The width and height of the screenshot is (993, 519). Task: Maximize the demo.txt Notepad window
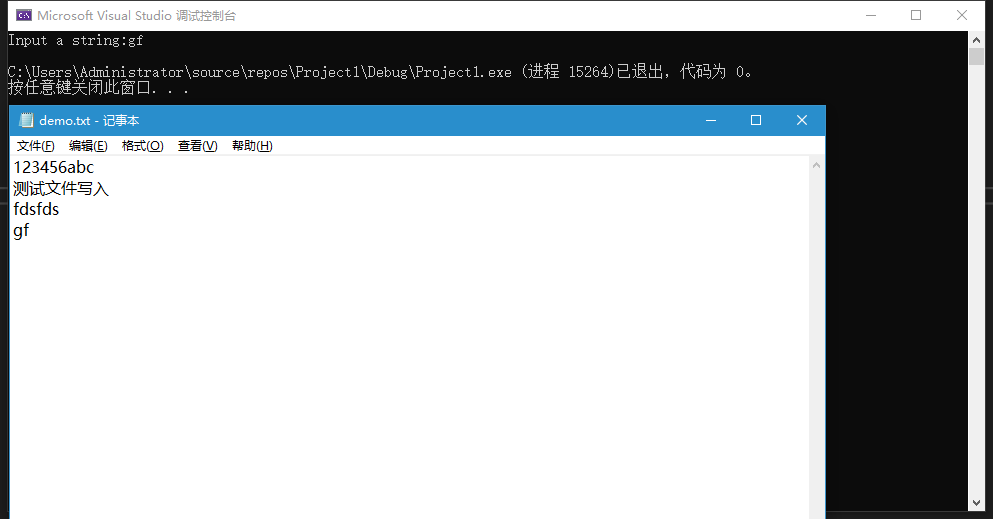(x=756, y=120)
